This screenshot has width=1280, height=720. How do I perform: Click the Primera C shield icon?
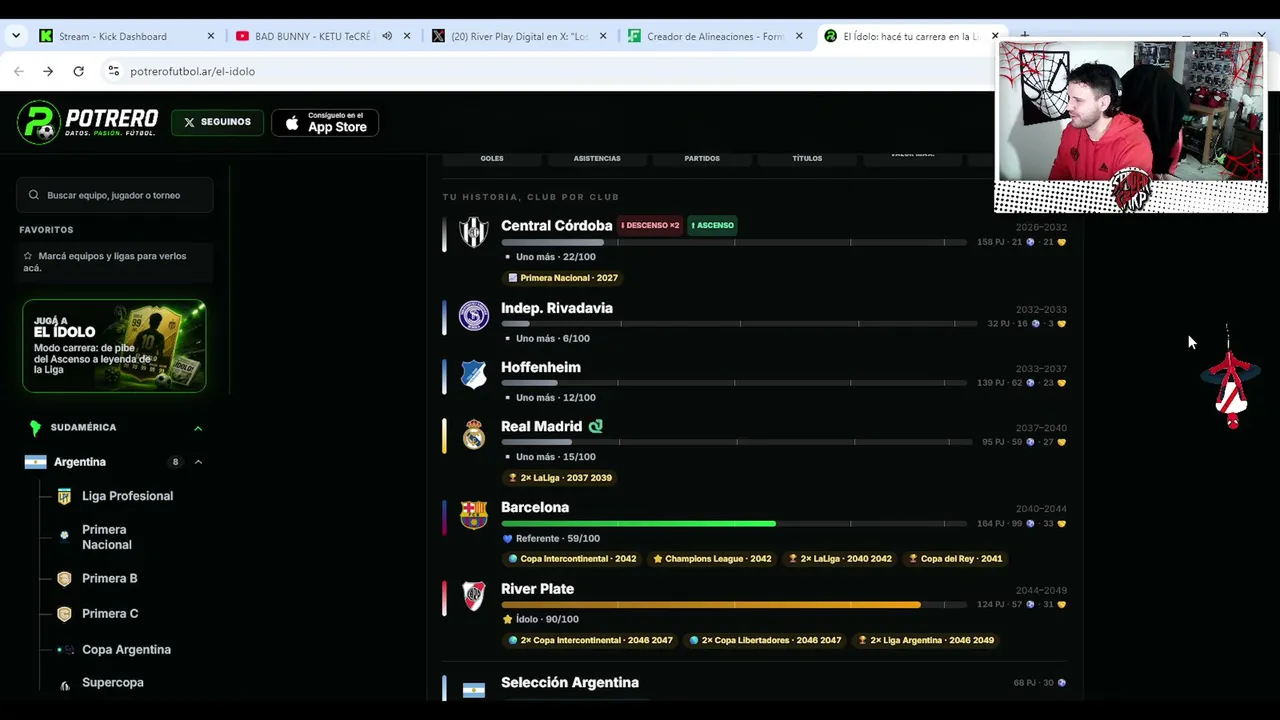coord(64,614)
